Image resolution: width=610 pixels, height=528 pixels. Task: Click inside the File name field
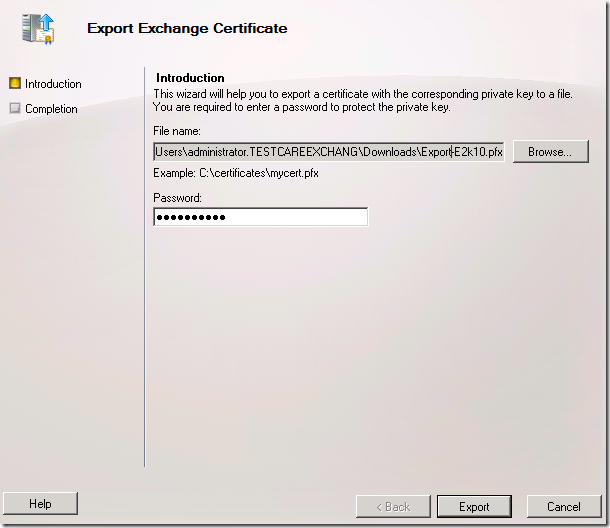click(329, 151)
